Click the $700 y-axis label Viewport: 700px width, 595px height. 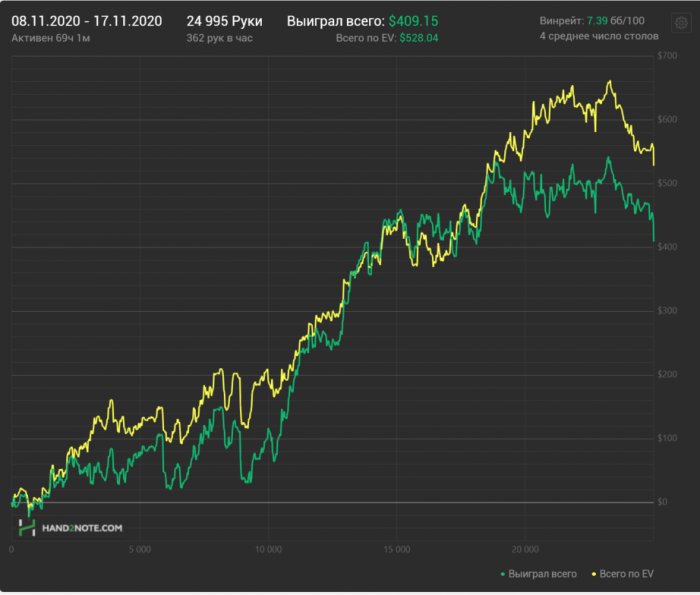click(667, 56)
